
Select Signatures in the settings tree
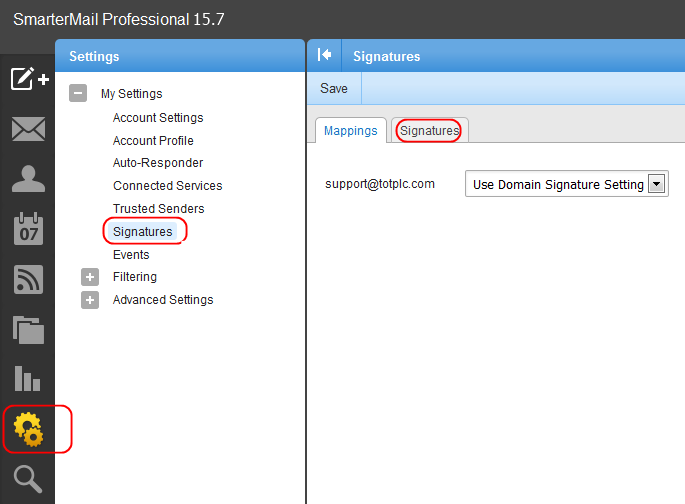point(142,231)
